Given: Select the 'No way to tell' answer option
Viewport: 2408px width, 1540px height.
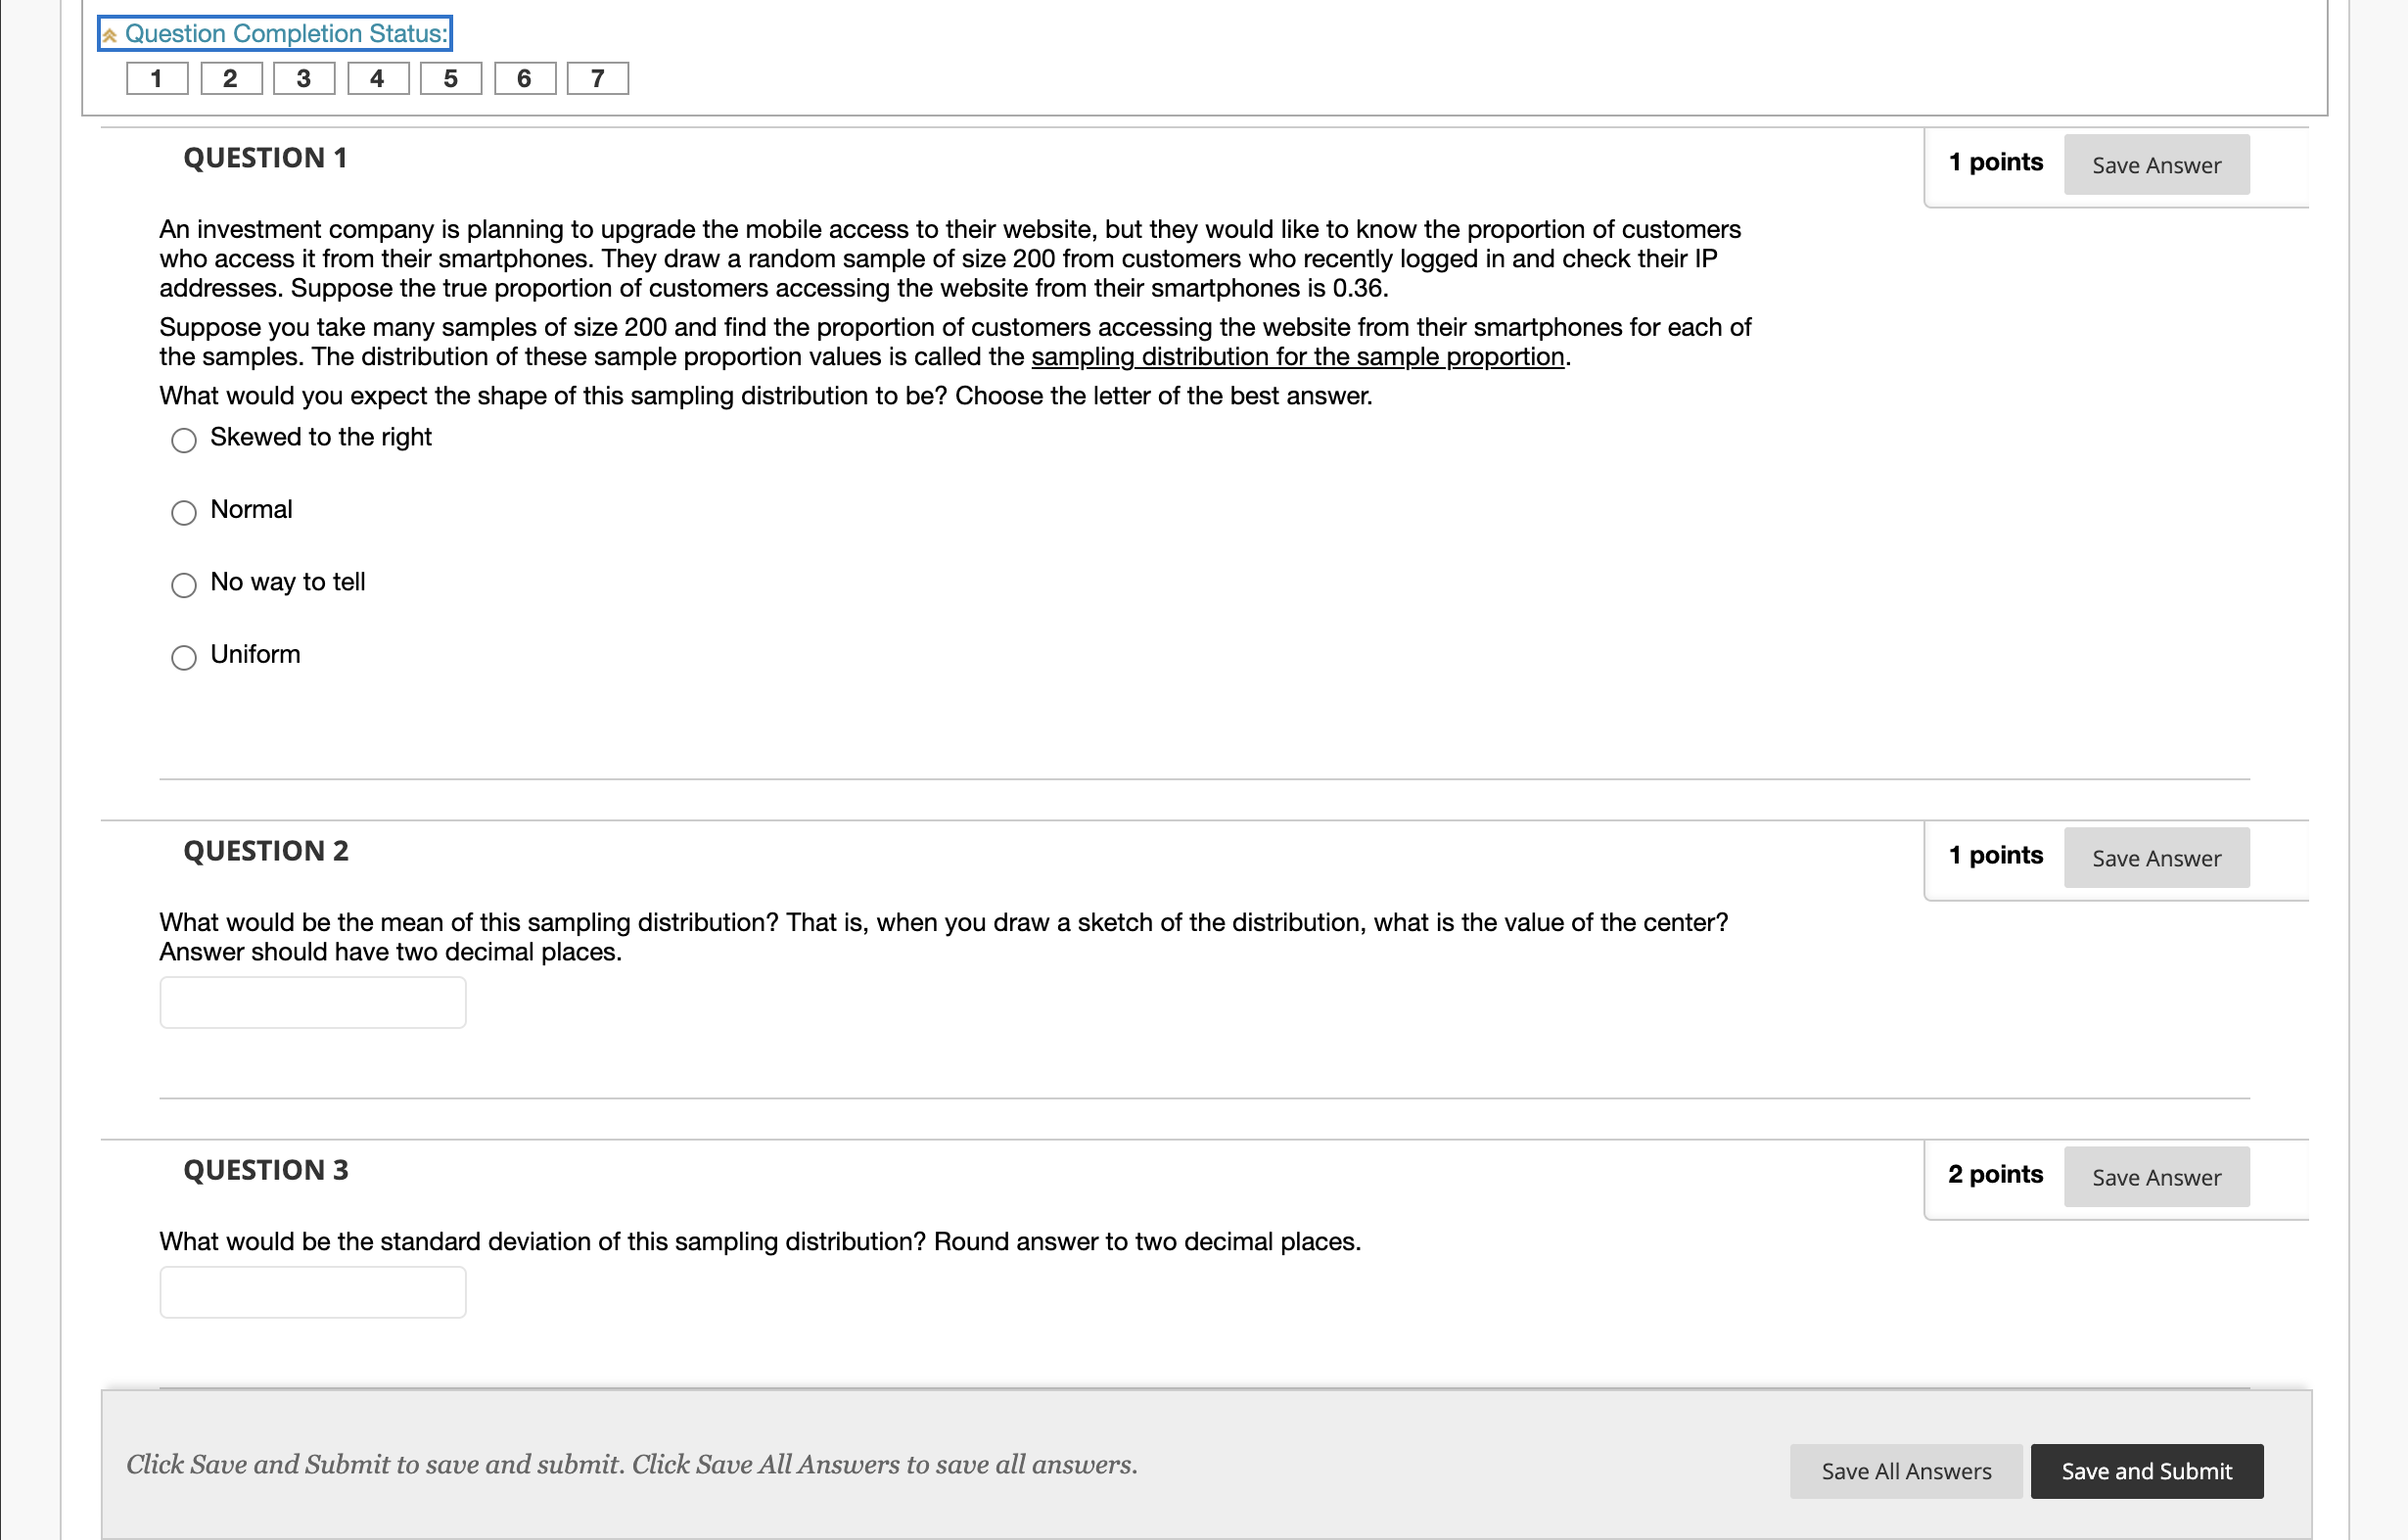Looking at the screenshot, I should click(183, 585).
